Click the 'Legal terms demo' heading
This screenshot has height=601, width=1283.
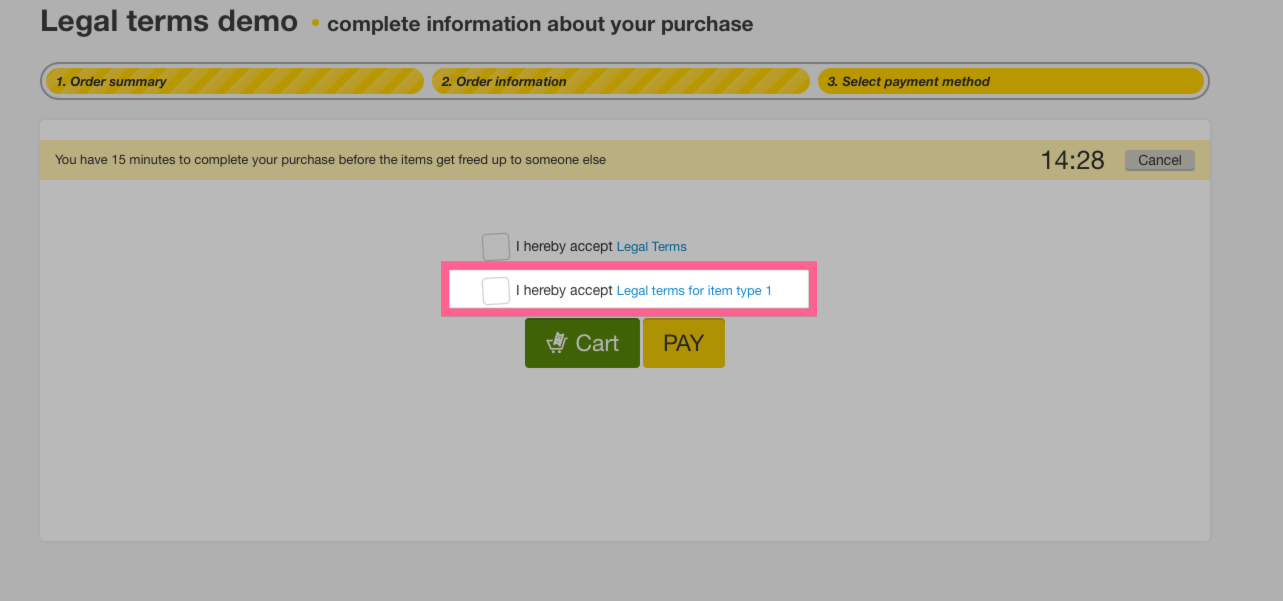(169, 21)
